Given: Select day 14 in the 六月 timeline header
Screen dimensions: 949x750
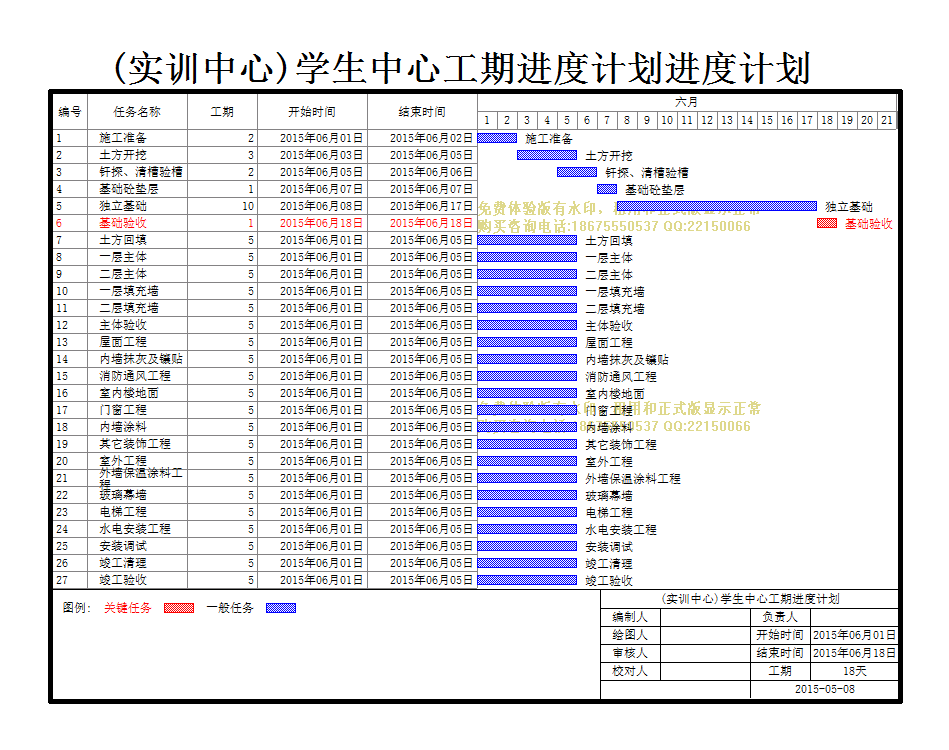Looking at the screenshot, I should pyautogui.click(x=747, y=120).
